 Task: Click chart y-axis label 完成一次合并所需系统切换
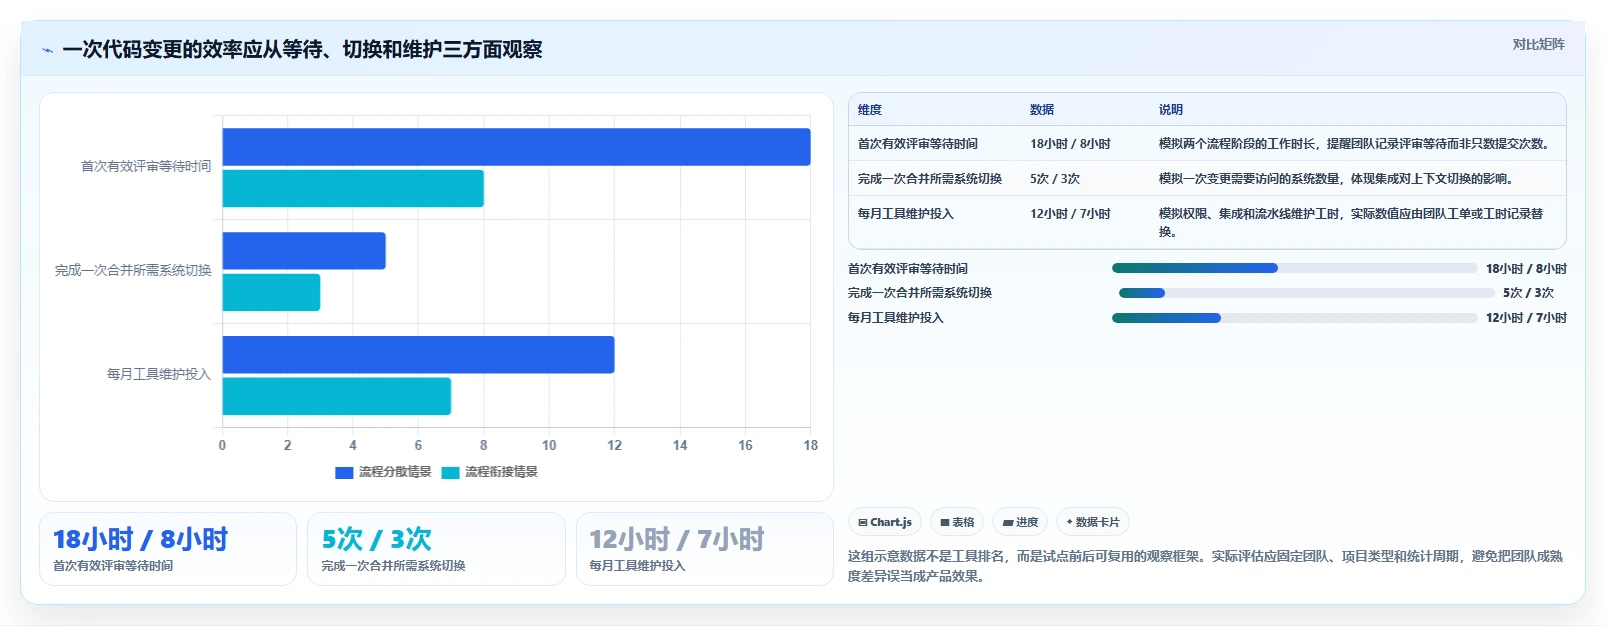click(133, 270)
